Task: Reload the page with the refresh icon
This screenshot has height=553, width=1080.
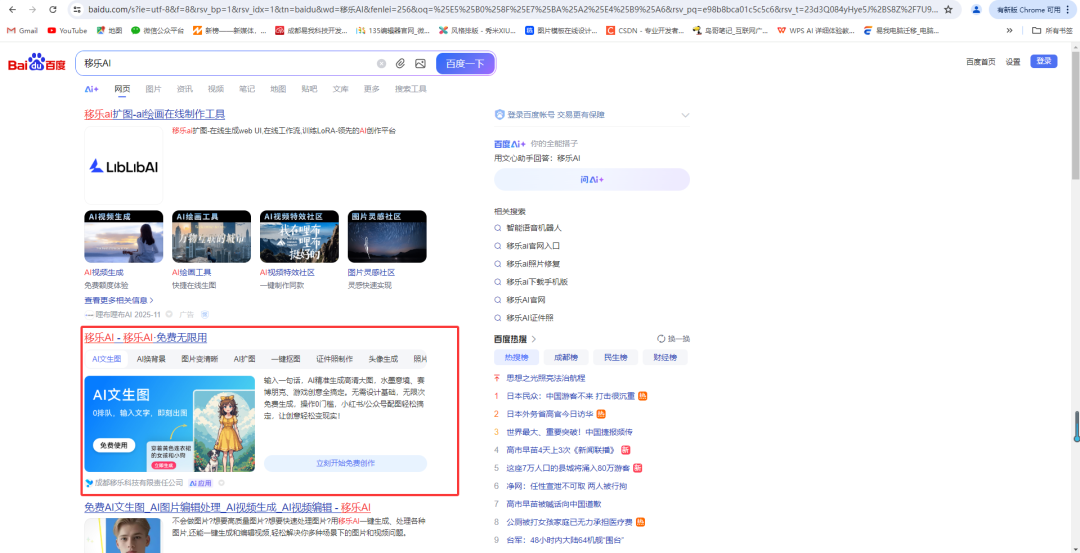Action: point(53,10)
